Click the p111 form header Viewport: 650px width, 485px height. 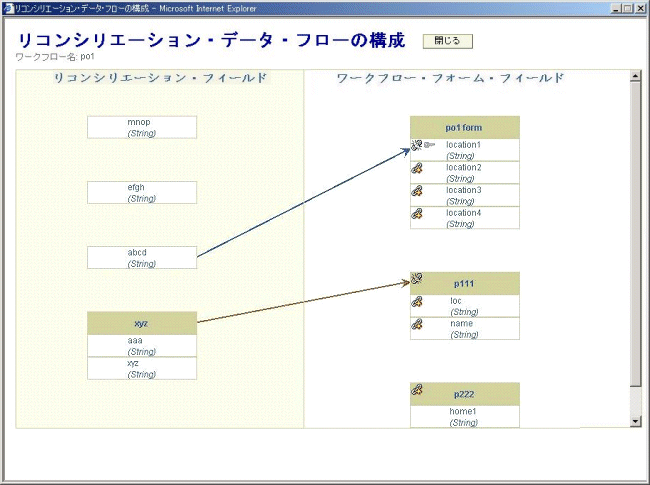pos(465,284)
